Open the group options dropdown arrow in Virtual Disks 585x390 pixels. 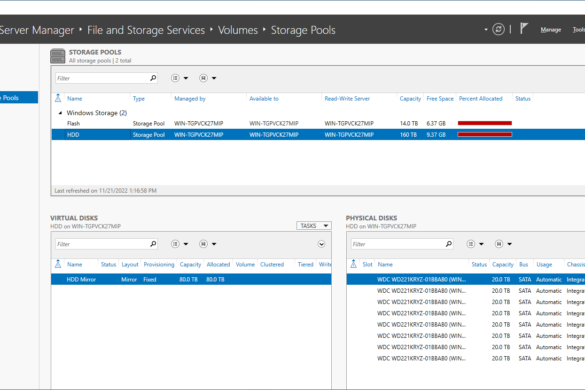click(214, 244)
